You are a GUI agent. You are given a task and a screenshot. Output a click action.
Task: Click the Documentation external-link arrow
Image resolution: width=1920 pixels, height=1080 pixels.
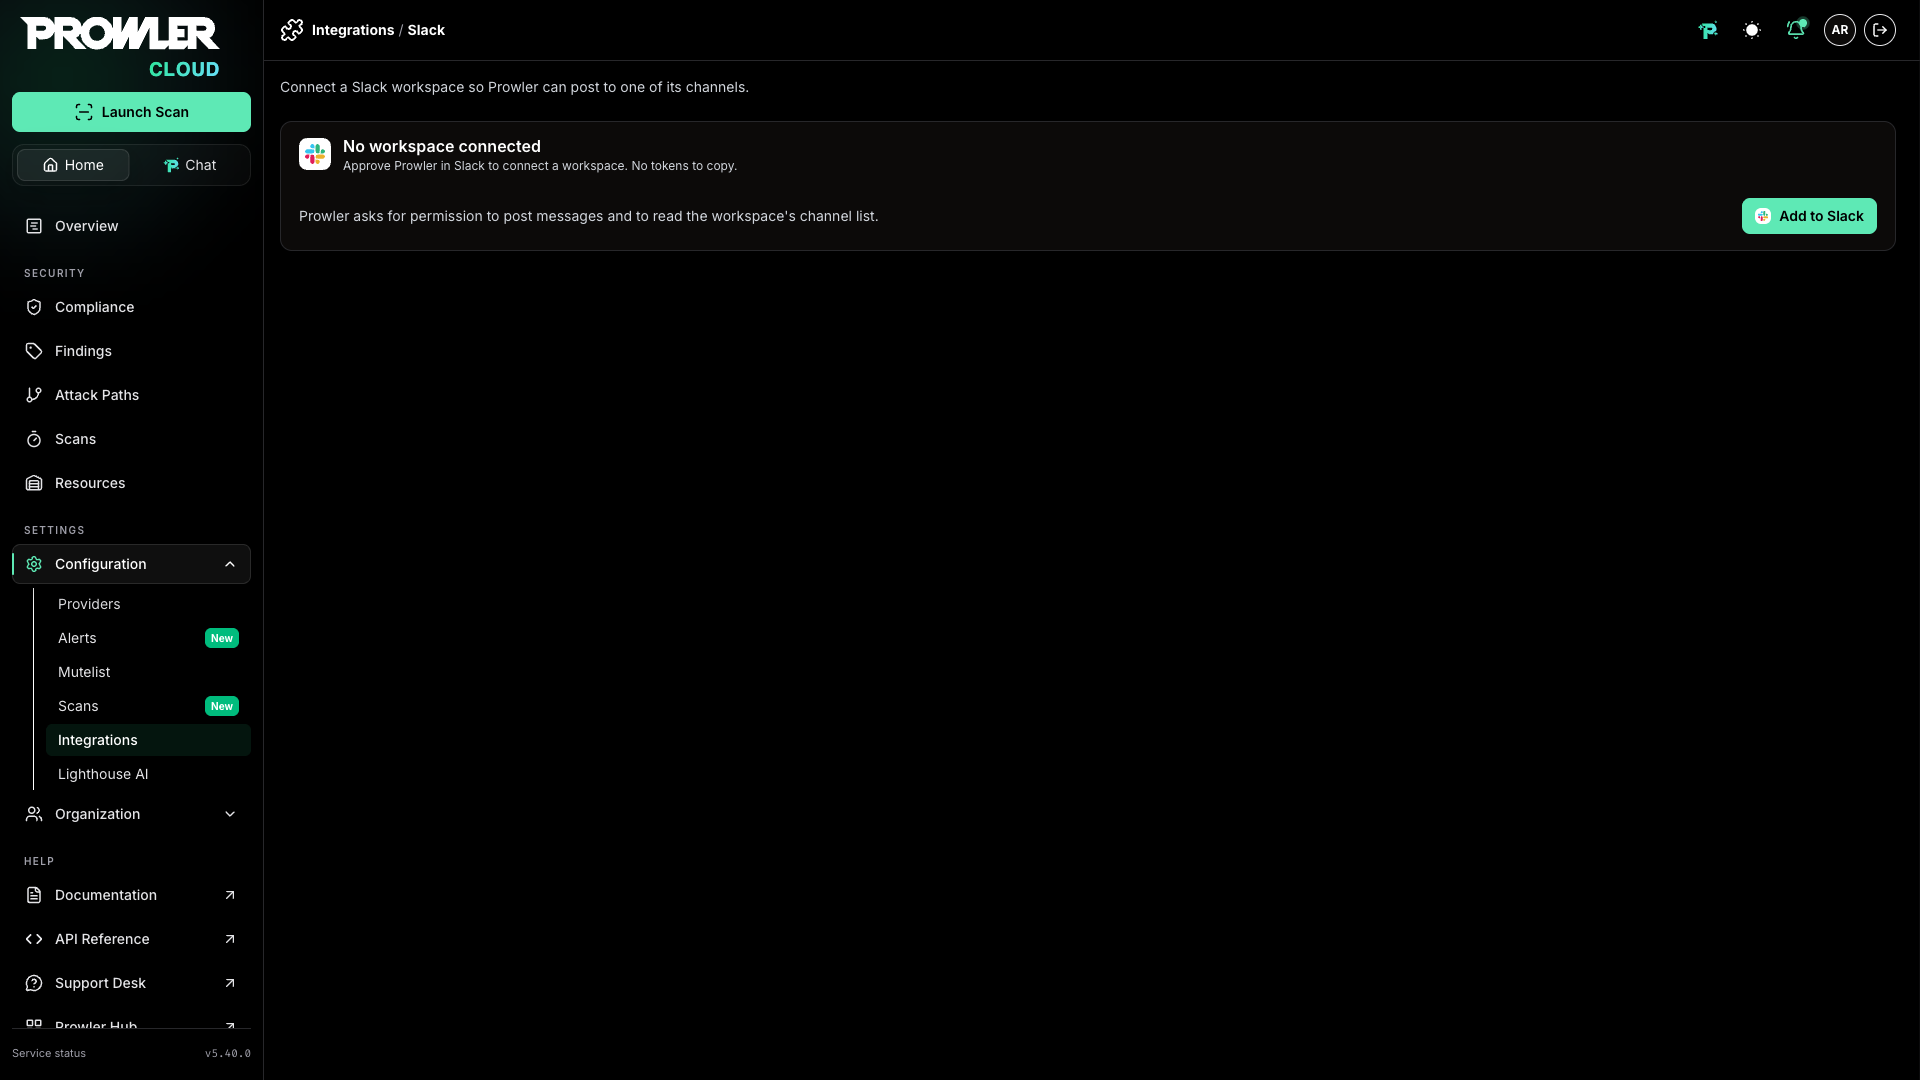click(230, 895)
